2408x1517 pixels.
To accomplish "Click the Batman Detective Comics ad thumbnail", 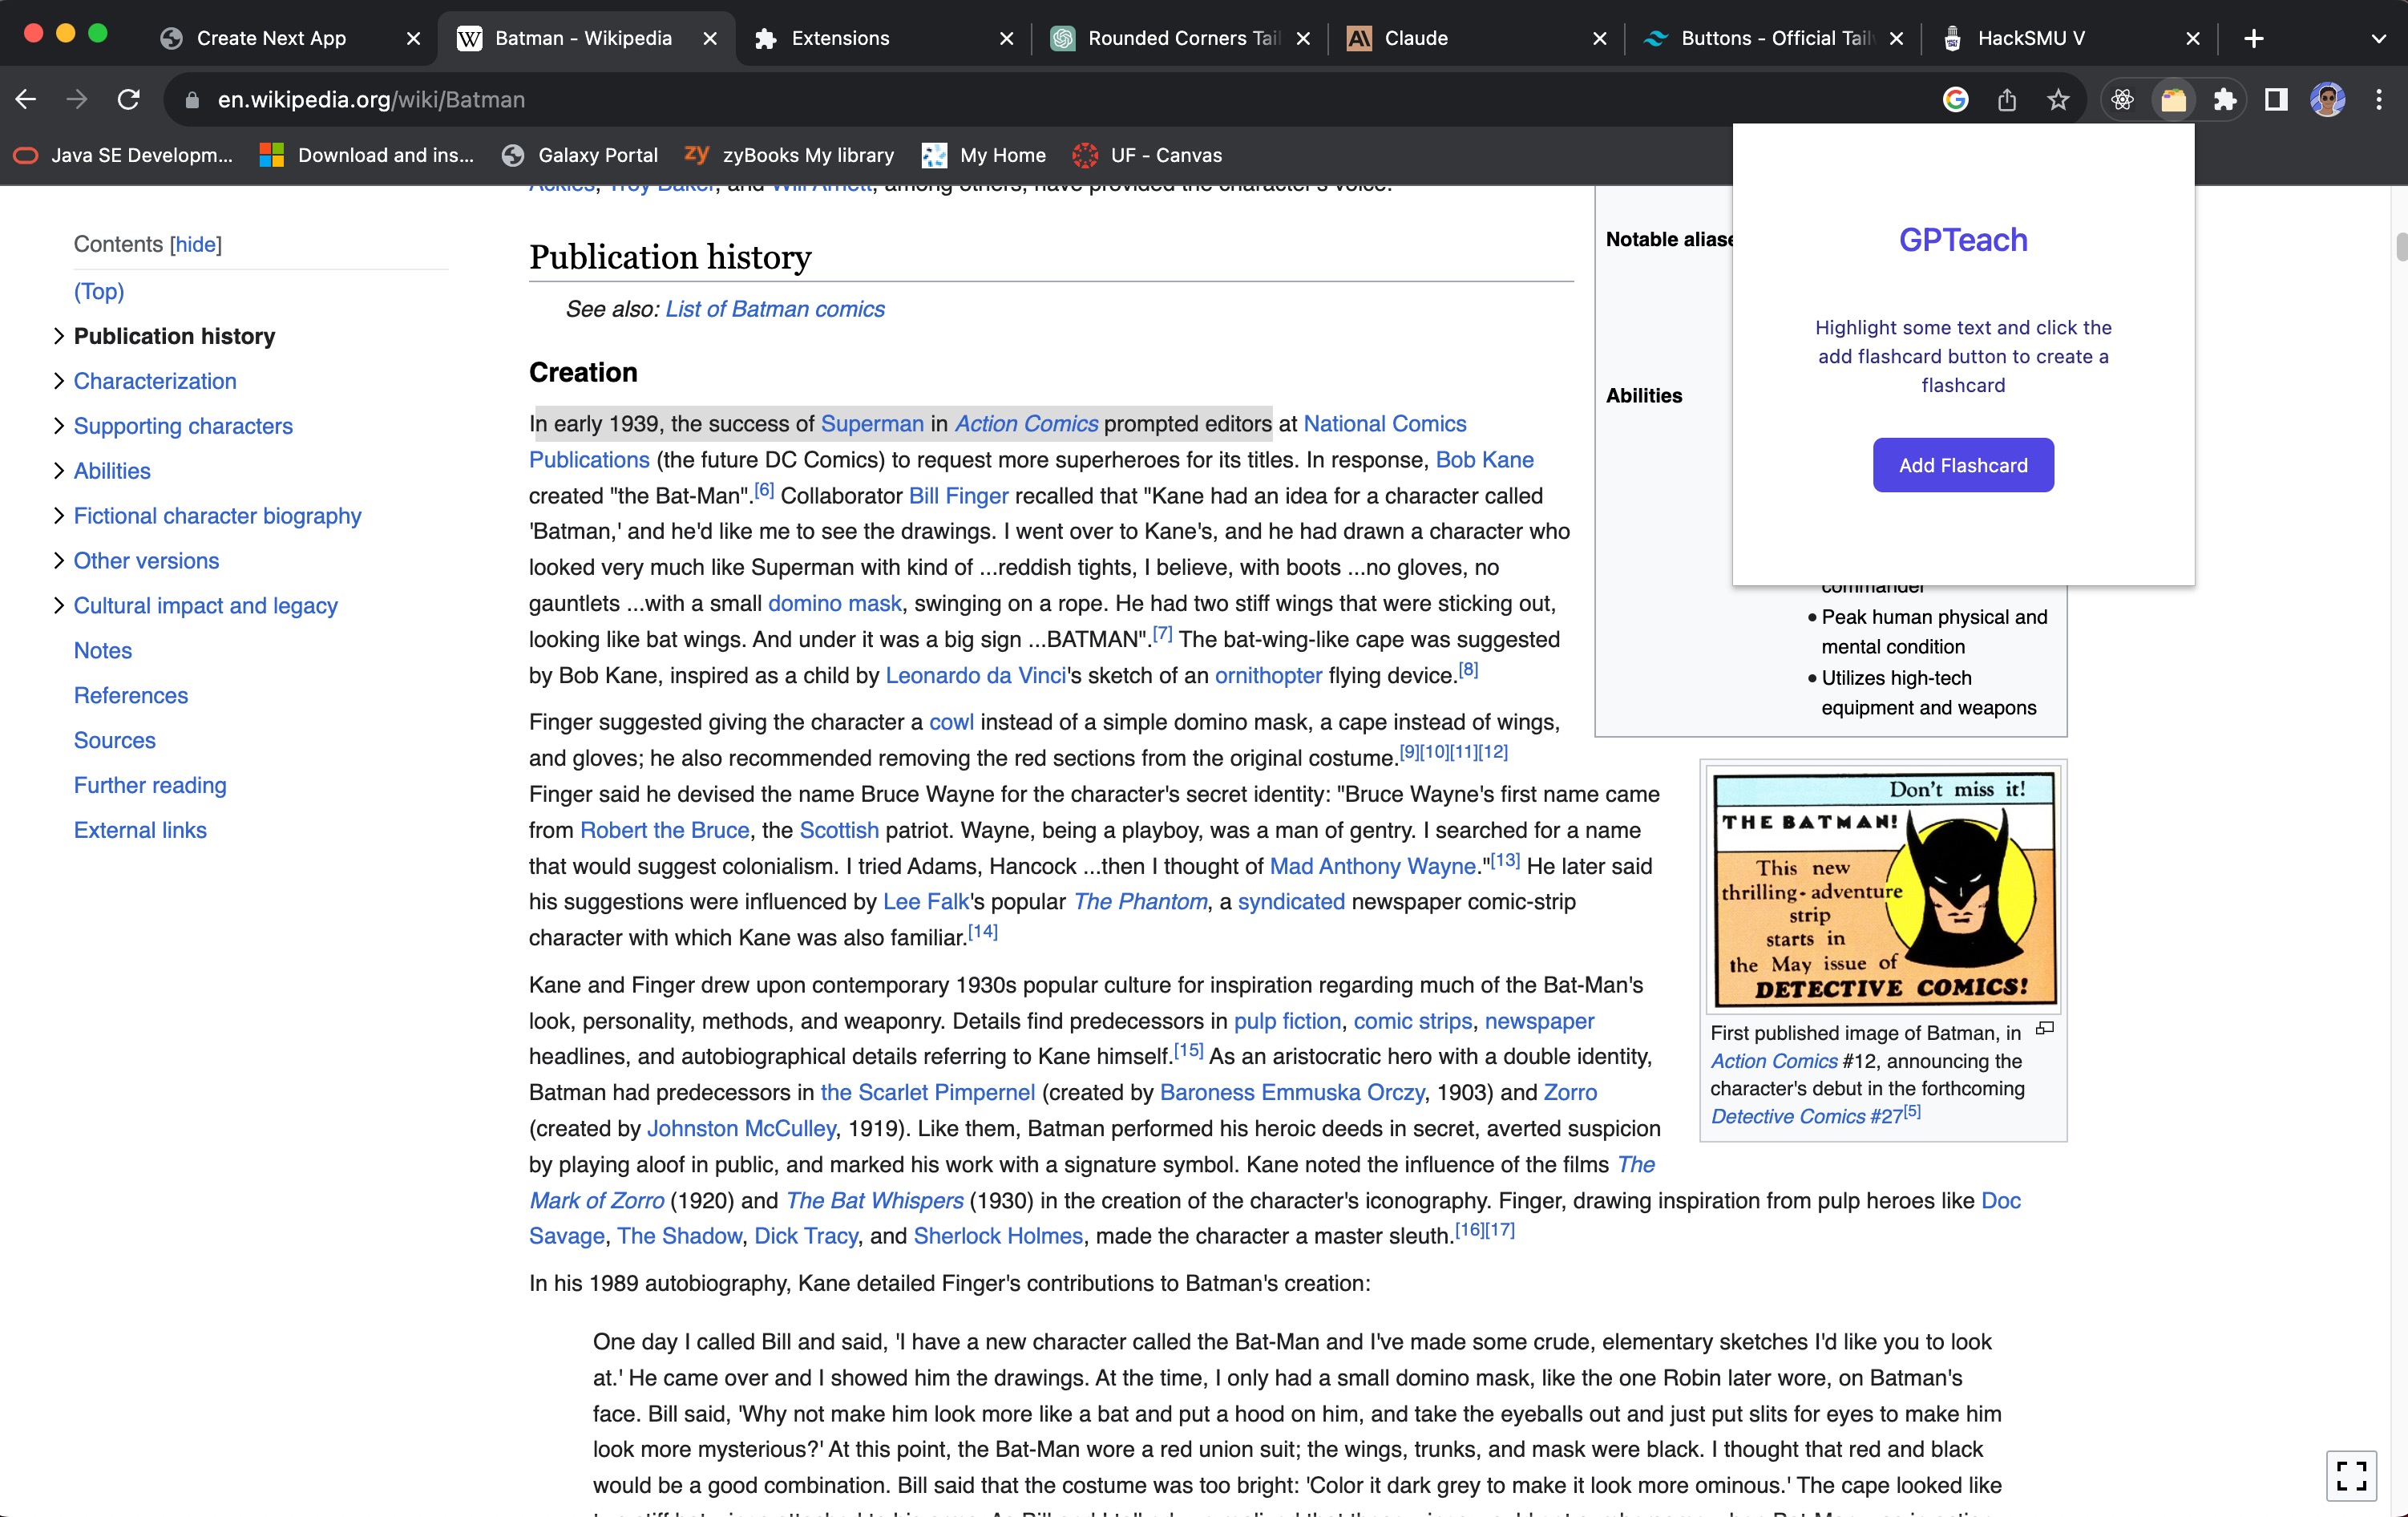I will point(1883,888).
